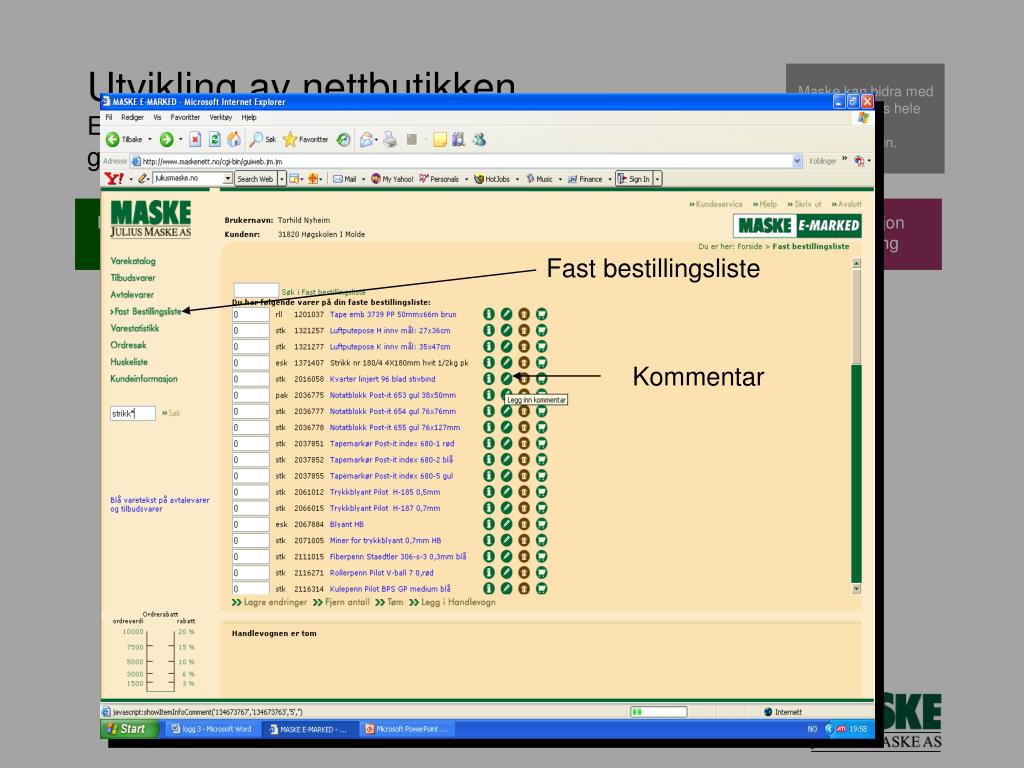The image size is (1024, 768).
Task: Switch to Microsoft PowerPoint taskbar item
Action: pos(406,729)
